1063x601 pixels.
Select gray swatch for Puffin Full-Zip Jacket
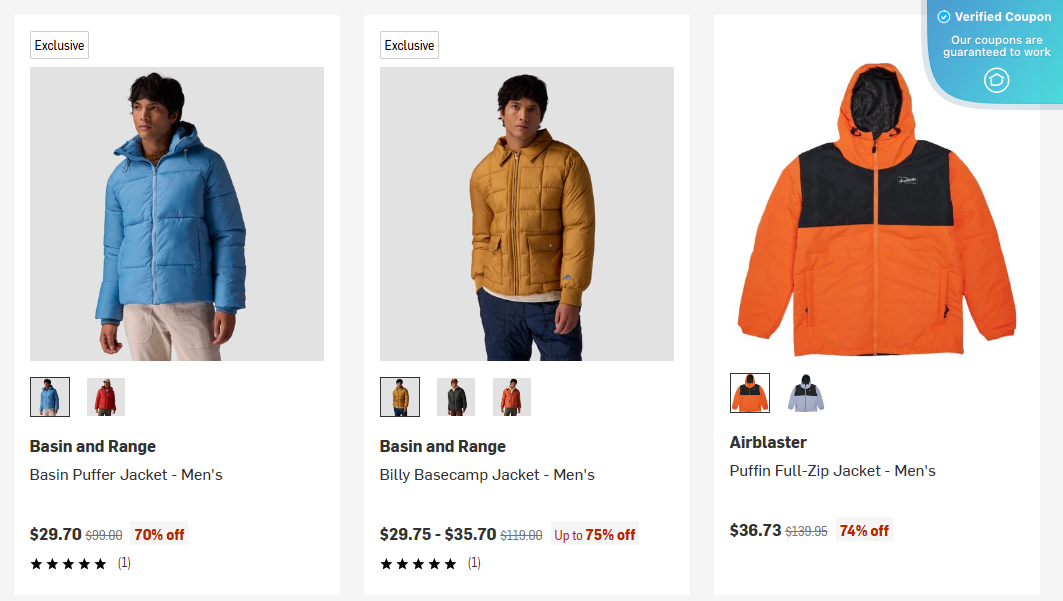click(806, 393)
